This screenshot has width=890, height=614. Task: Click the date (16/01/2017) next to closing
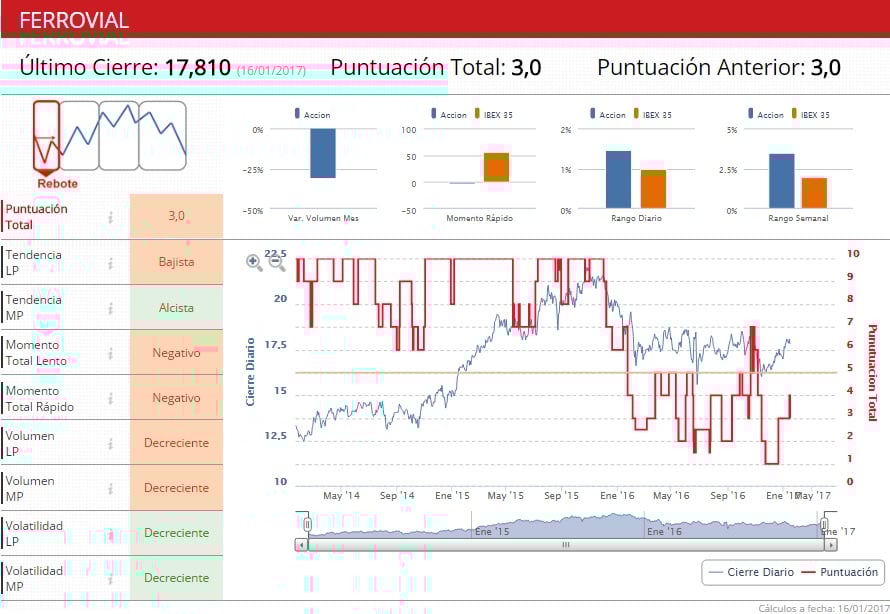coord(271,71)
